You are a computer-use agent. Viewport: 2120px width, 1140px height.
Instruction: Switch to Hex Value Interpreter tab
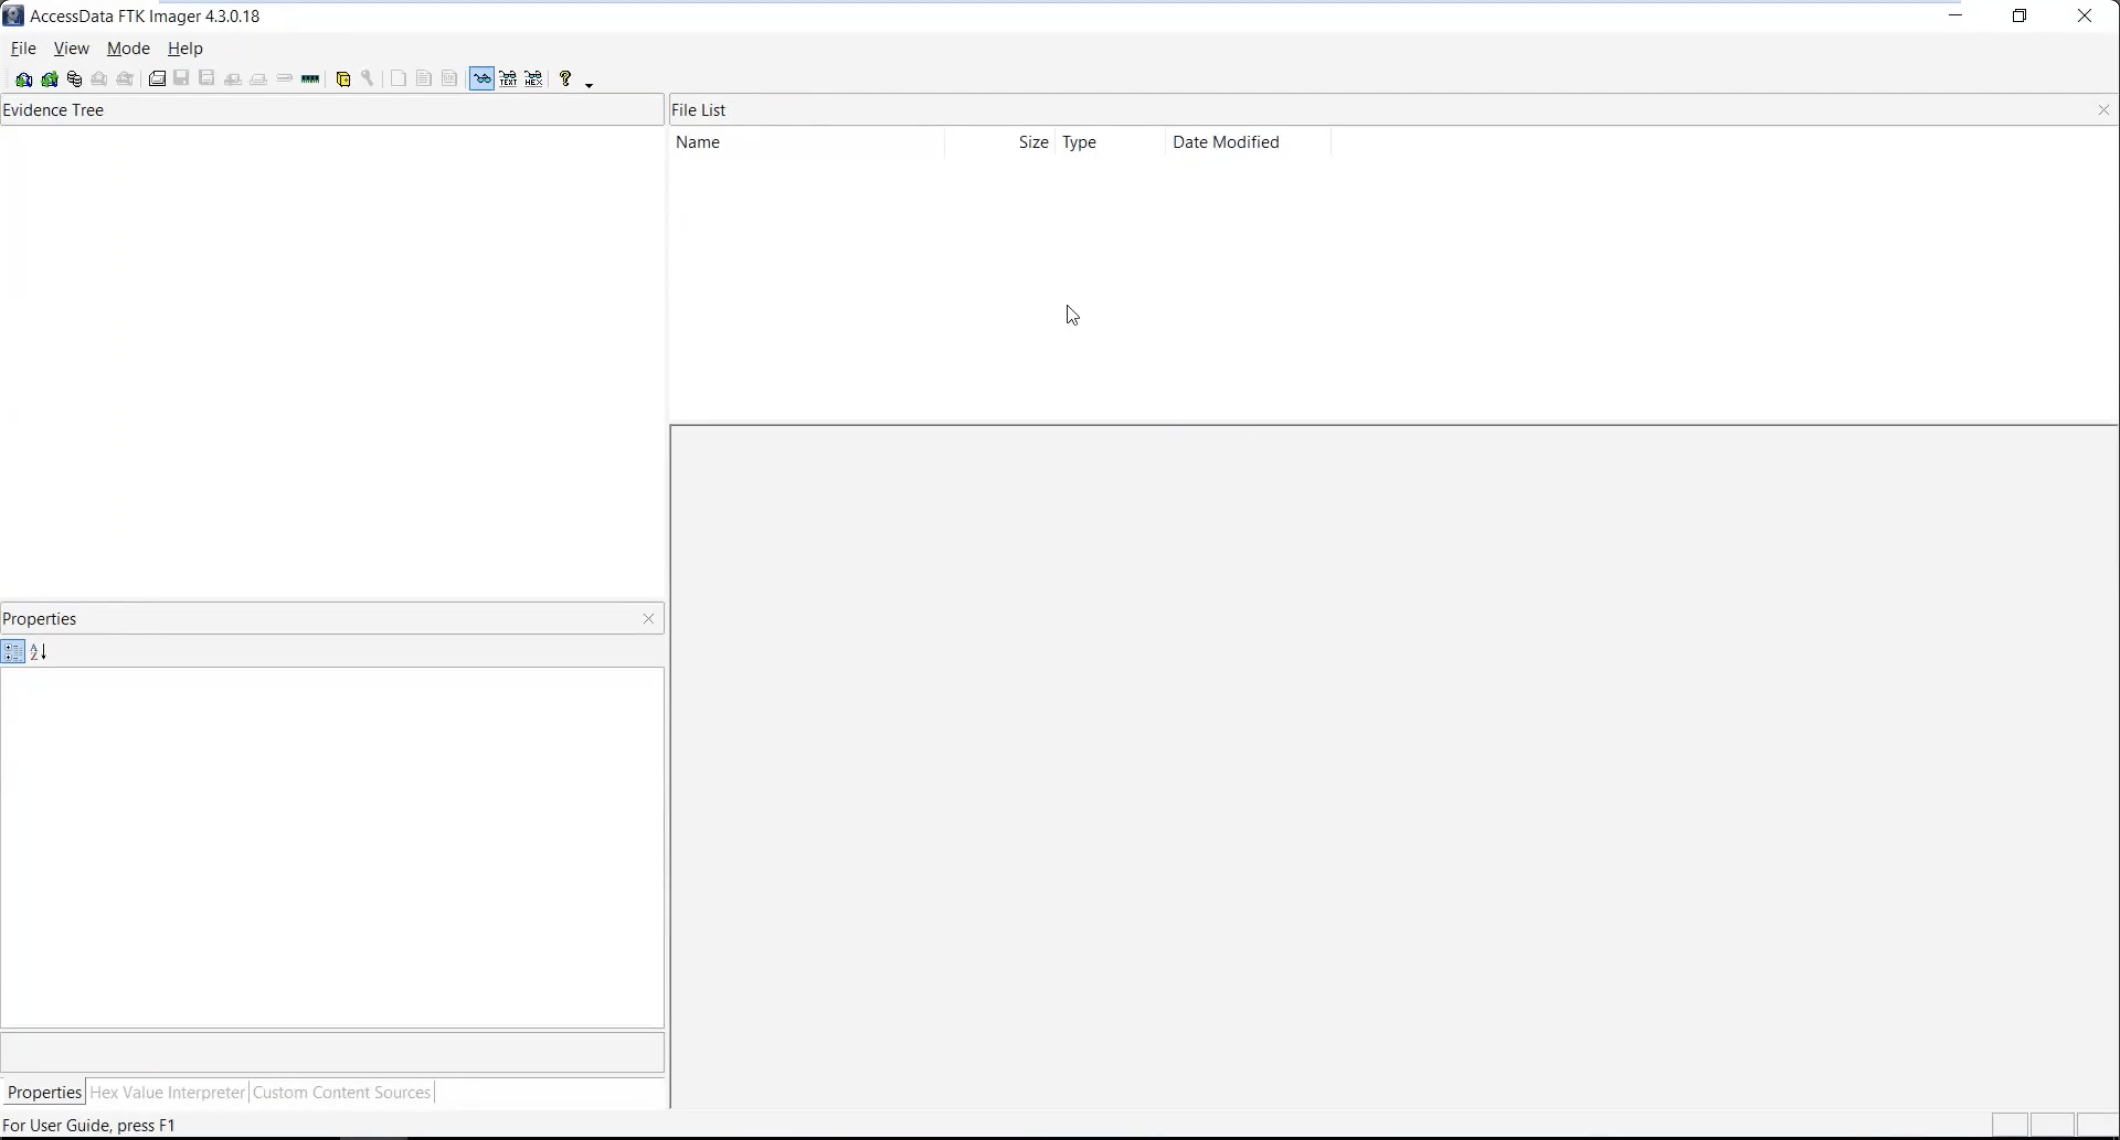click(x=167, y=1092)
